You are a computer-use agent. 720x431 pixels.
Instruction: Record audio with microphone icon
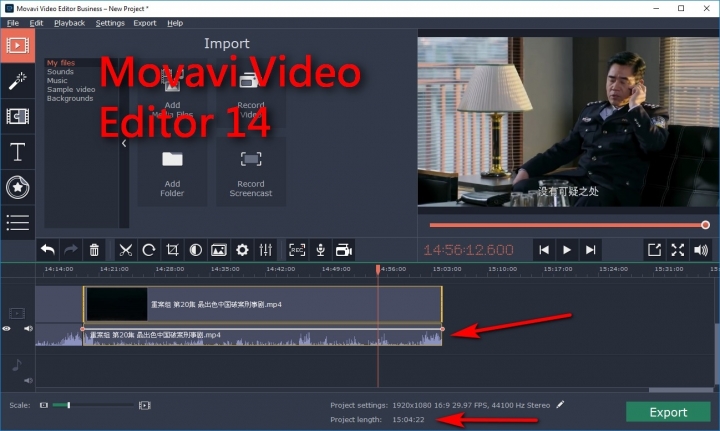(x=321, y=250)
